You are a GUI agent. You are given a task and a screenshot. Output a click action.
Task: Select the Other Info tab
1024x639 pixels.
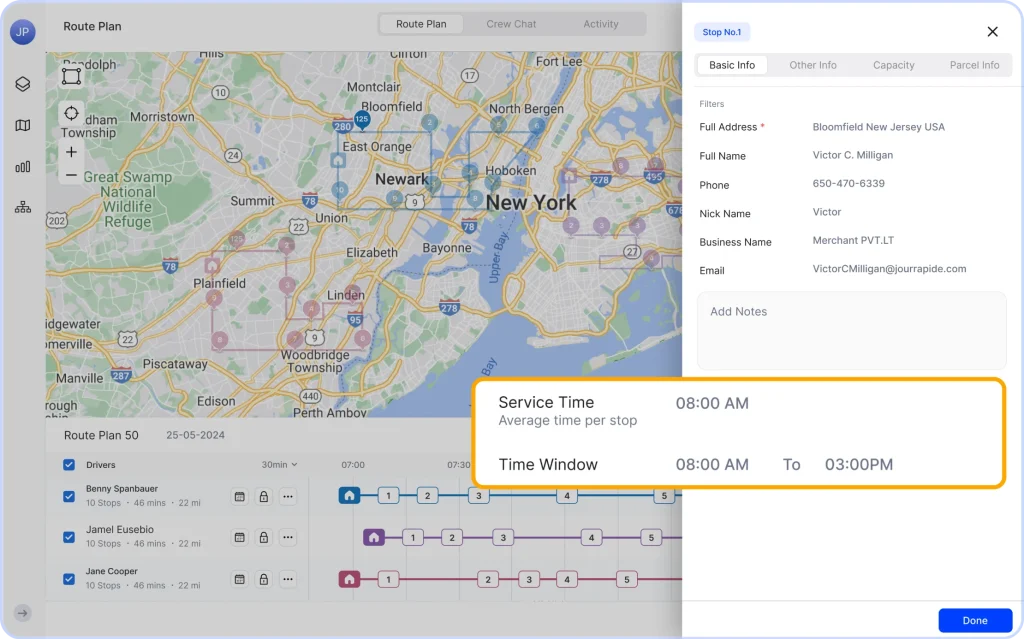813,65
